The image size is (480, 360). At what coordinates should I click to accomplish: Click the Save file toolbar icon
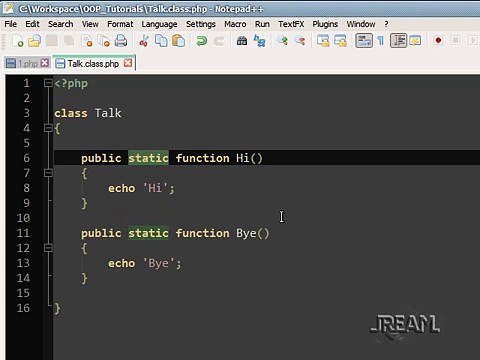52,41
